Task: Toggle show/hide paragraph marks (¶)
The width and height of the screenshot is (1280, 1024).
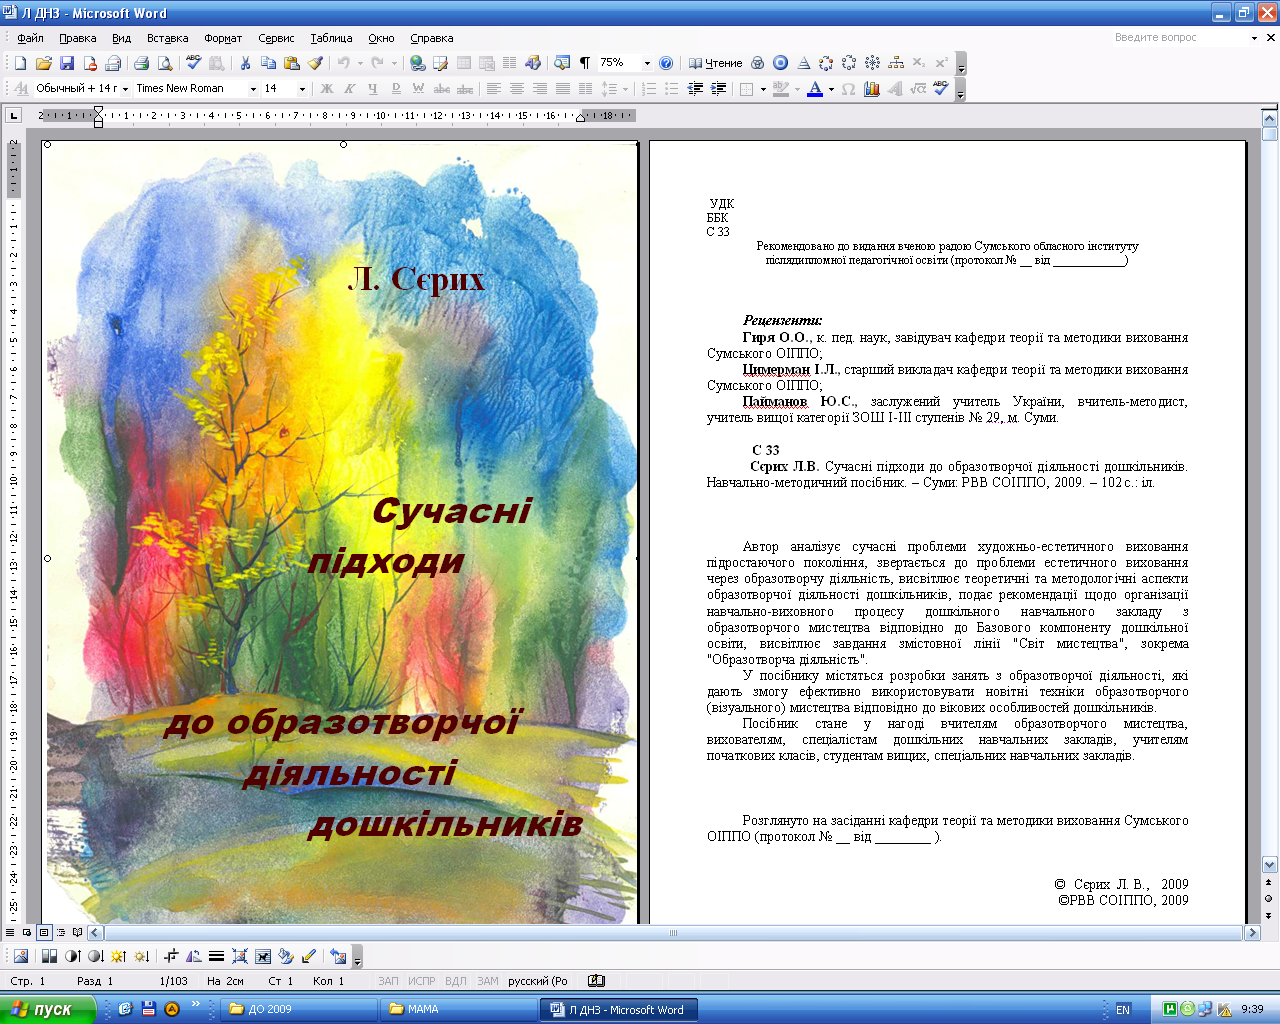Action: pyautogui.click(x=585, y=63)
